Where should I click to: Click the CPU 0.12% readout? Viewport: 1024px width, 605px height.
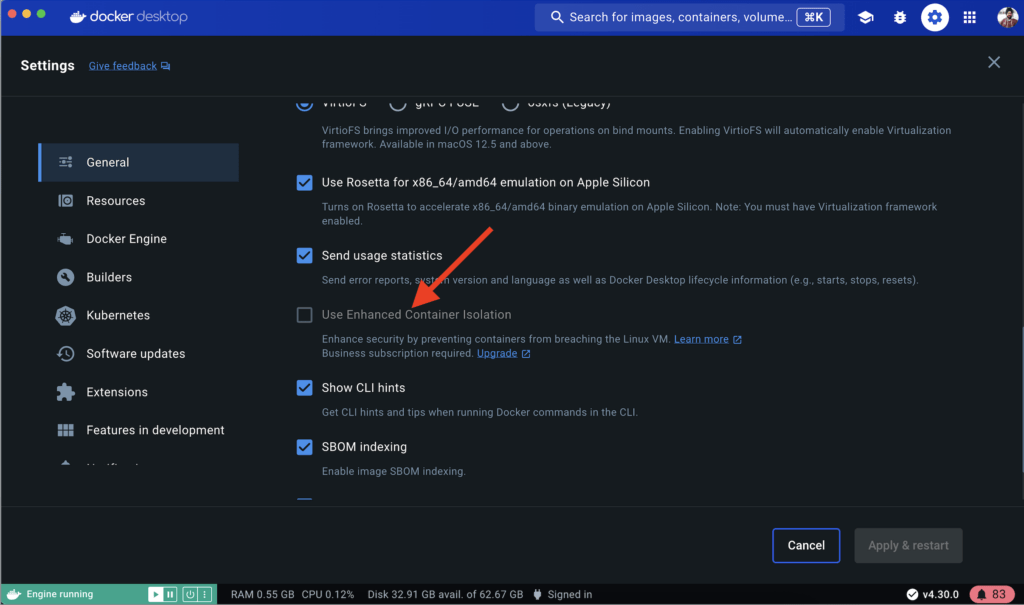coord(328,595)
